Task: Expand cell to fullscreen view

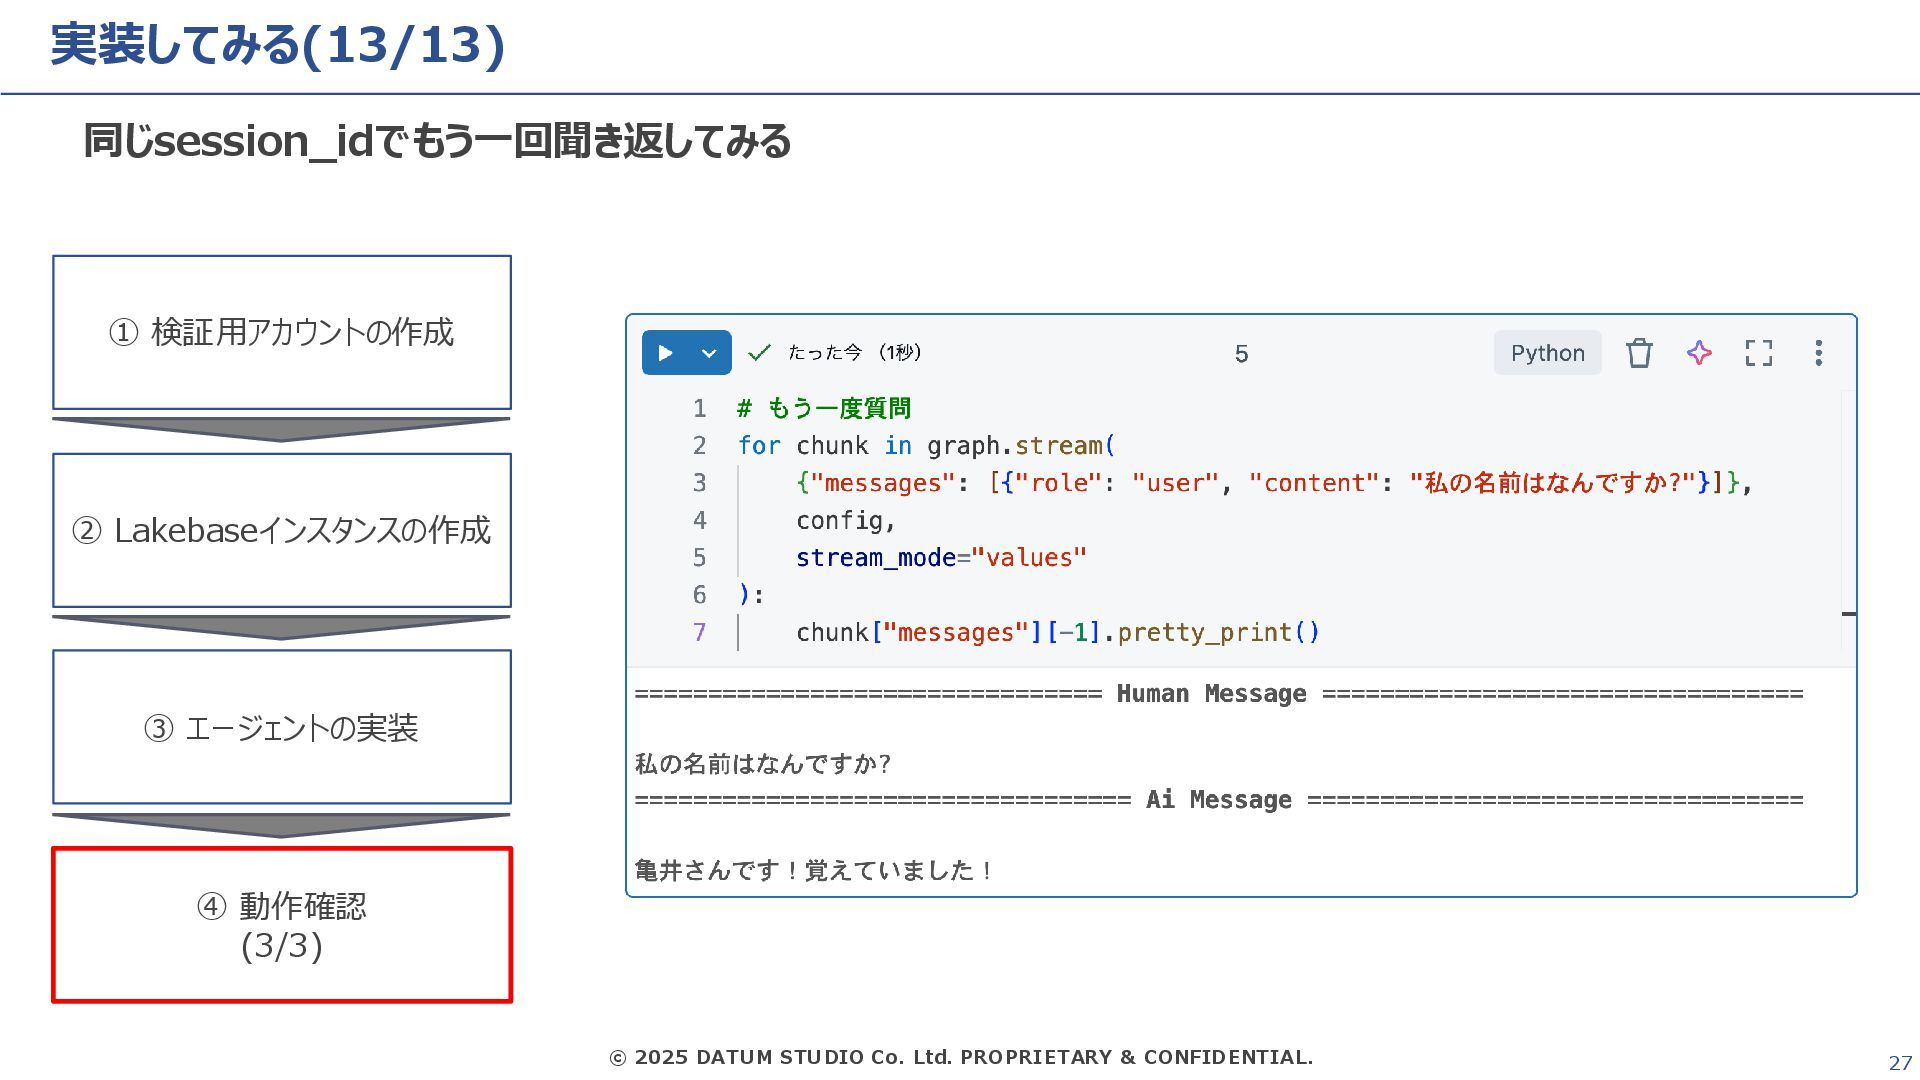Action: coord(1759,353)
